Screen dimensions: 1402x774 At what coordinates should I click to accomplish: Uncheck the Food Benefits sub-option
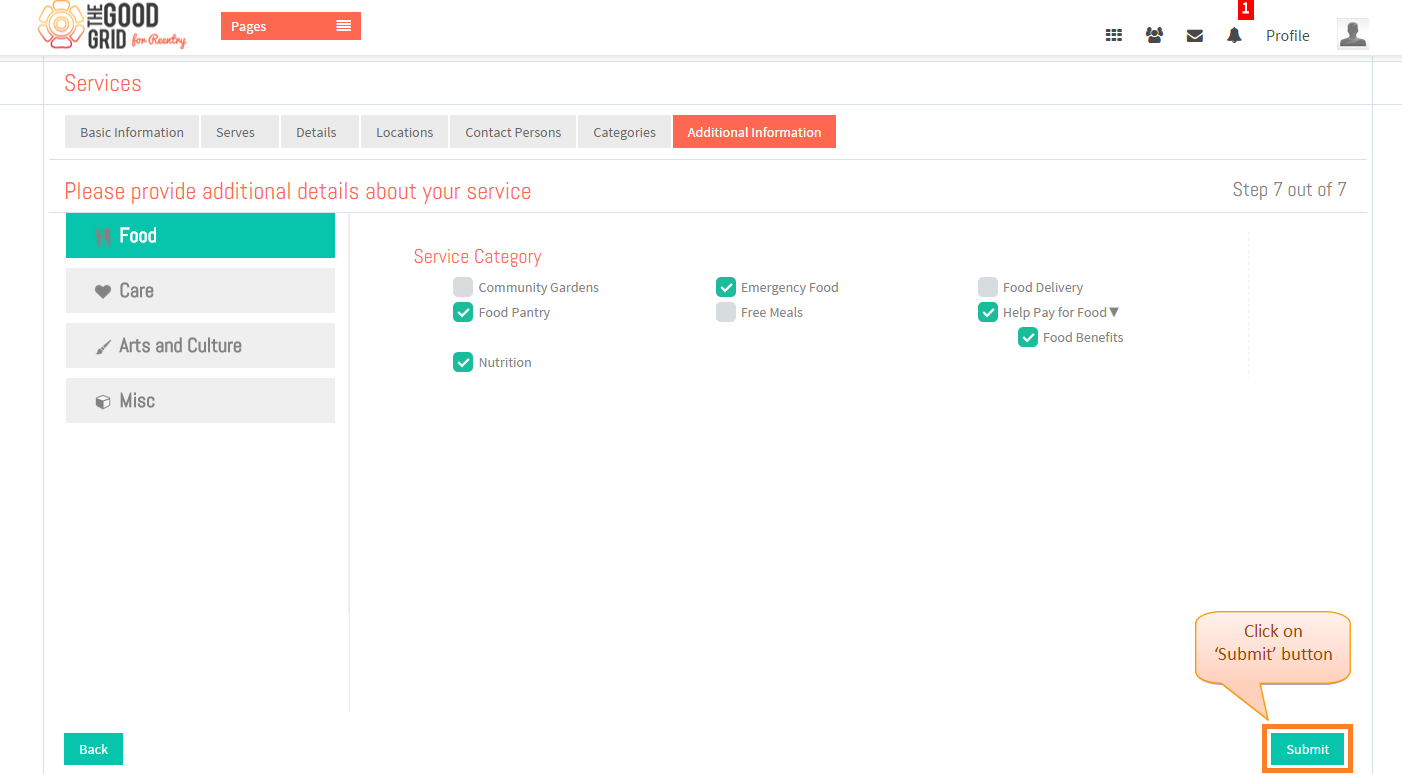[x=1028, y=337]
